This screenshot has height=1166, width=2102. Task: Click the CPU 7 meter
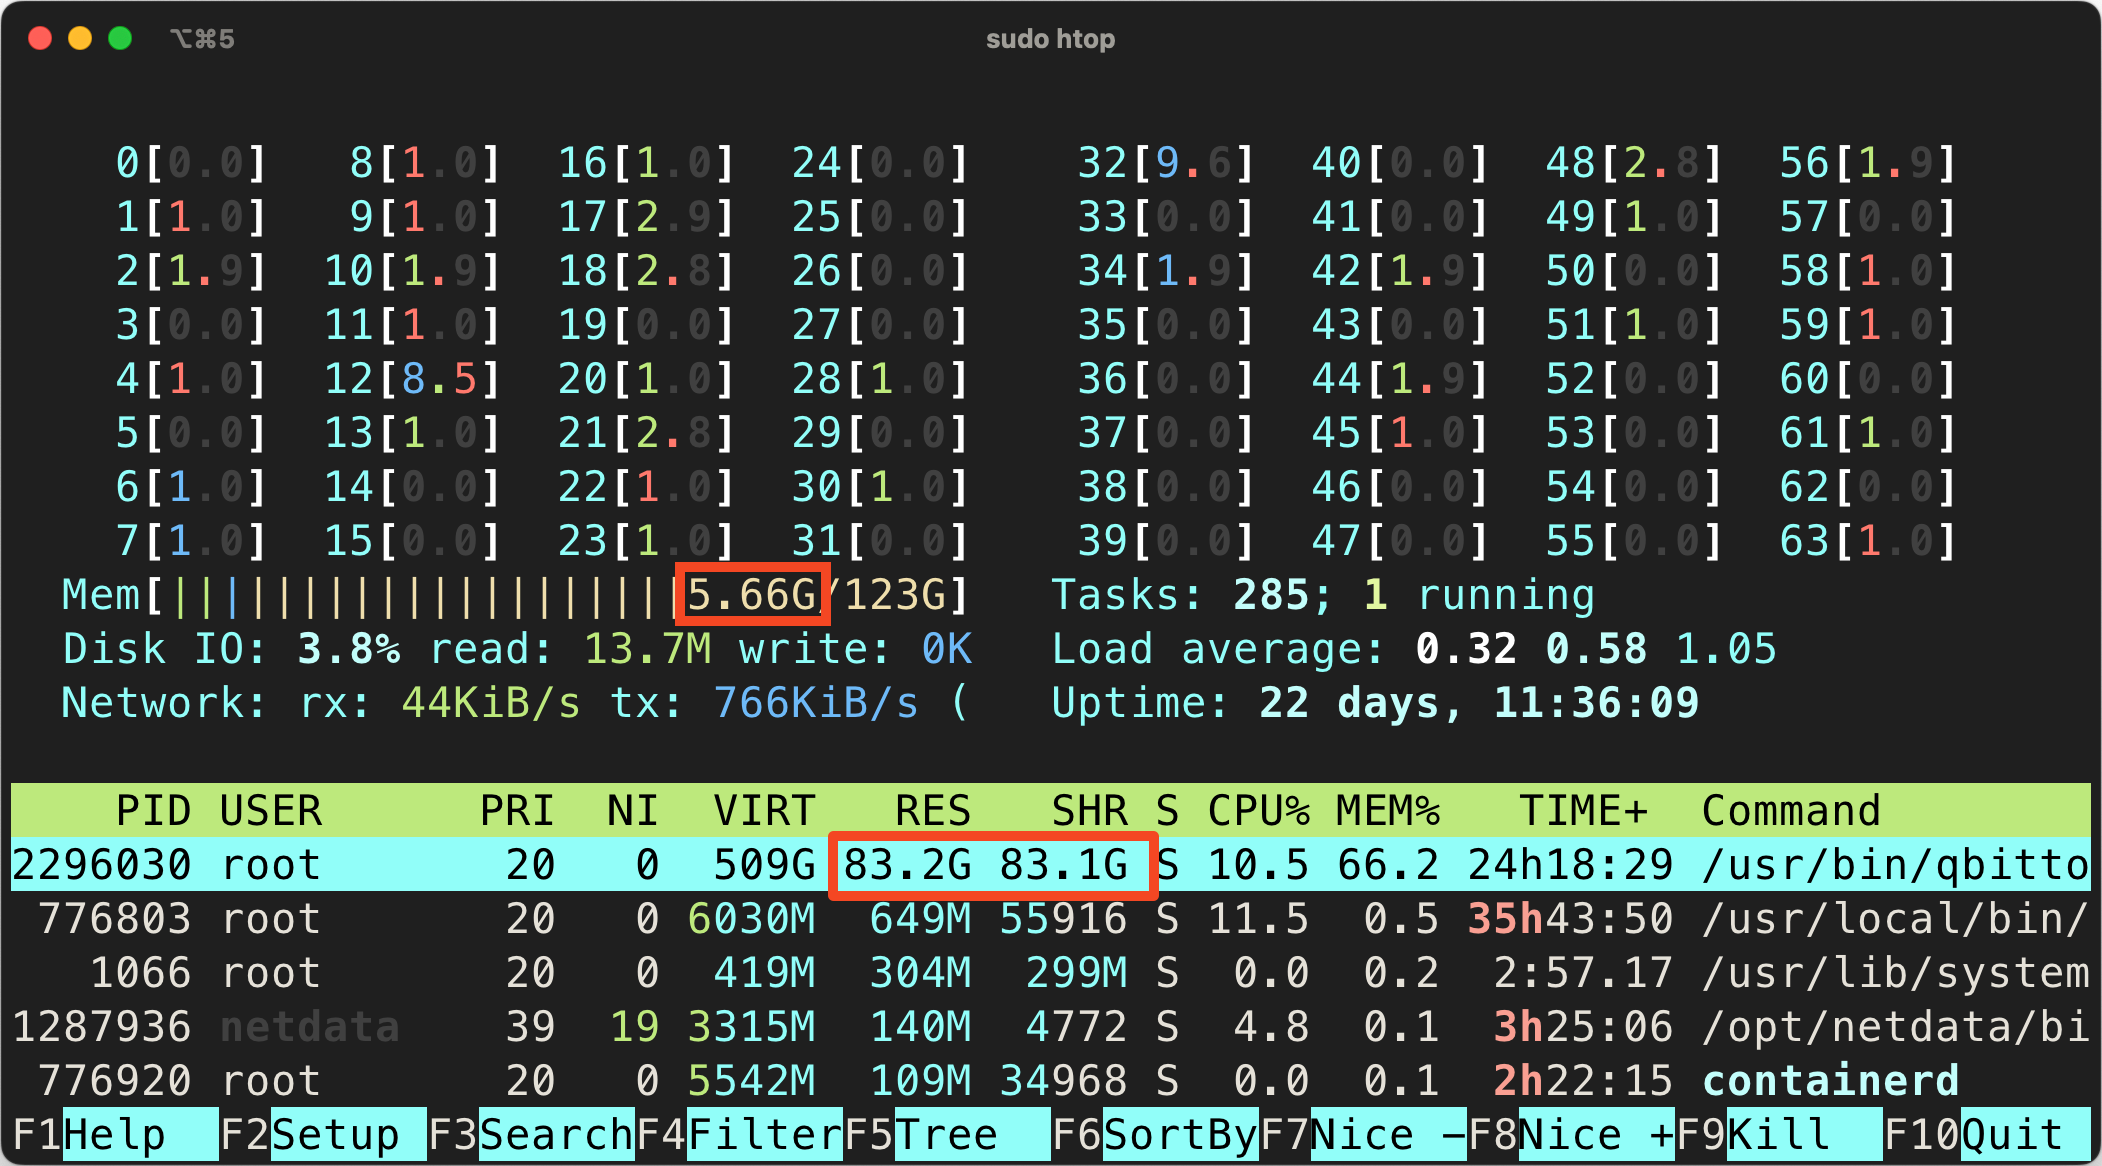click(x=192, y=541)
